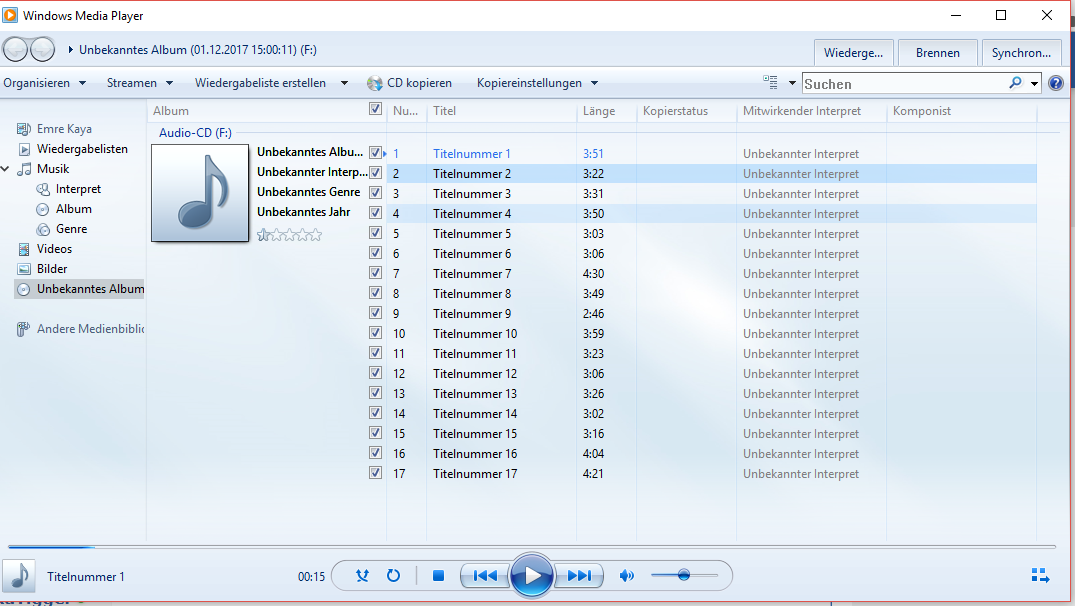Click CD kopieren button

tap(409, 83)
